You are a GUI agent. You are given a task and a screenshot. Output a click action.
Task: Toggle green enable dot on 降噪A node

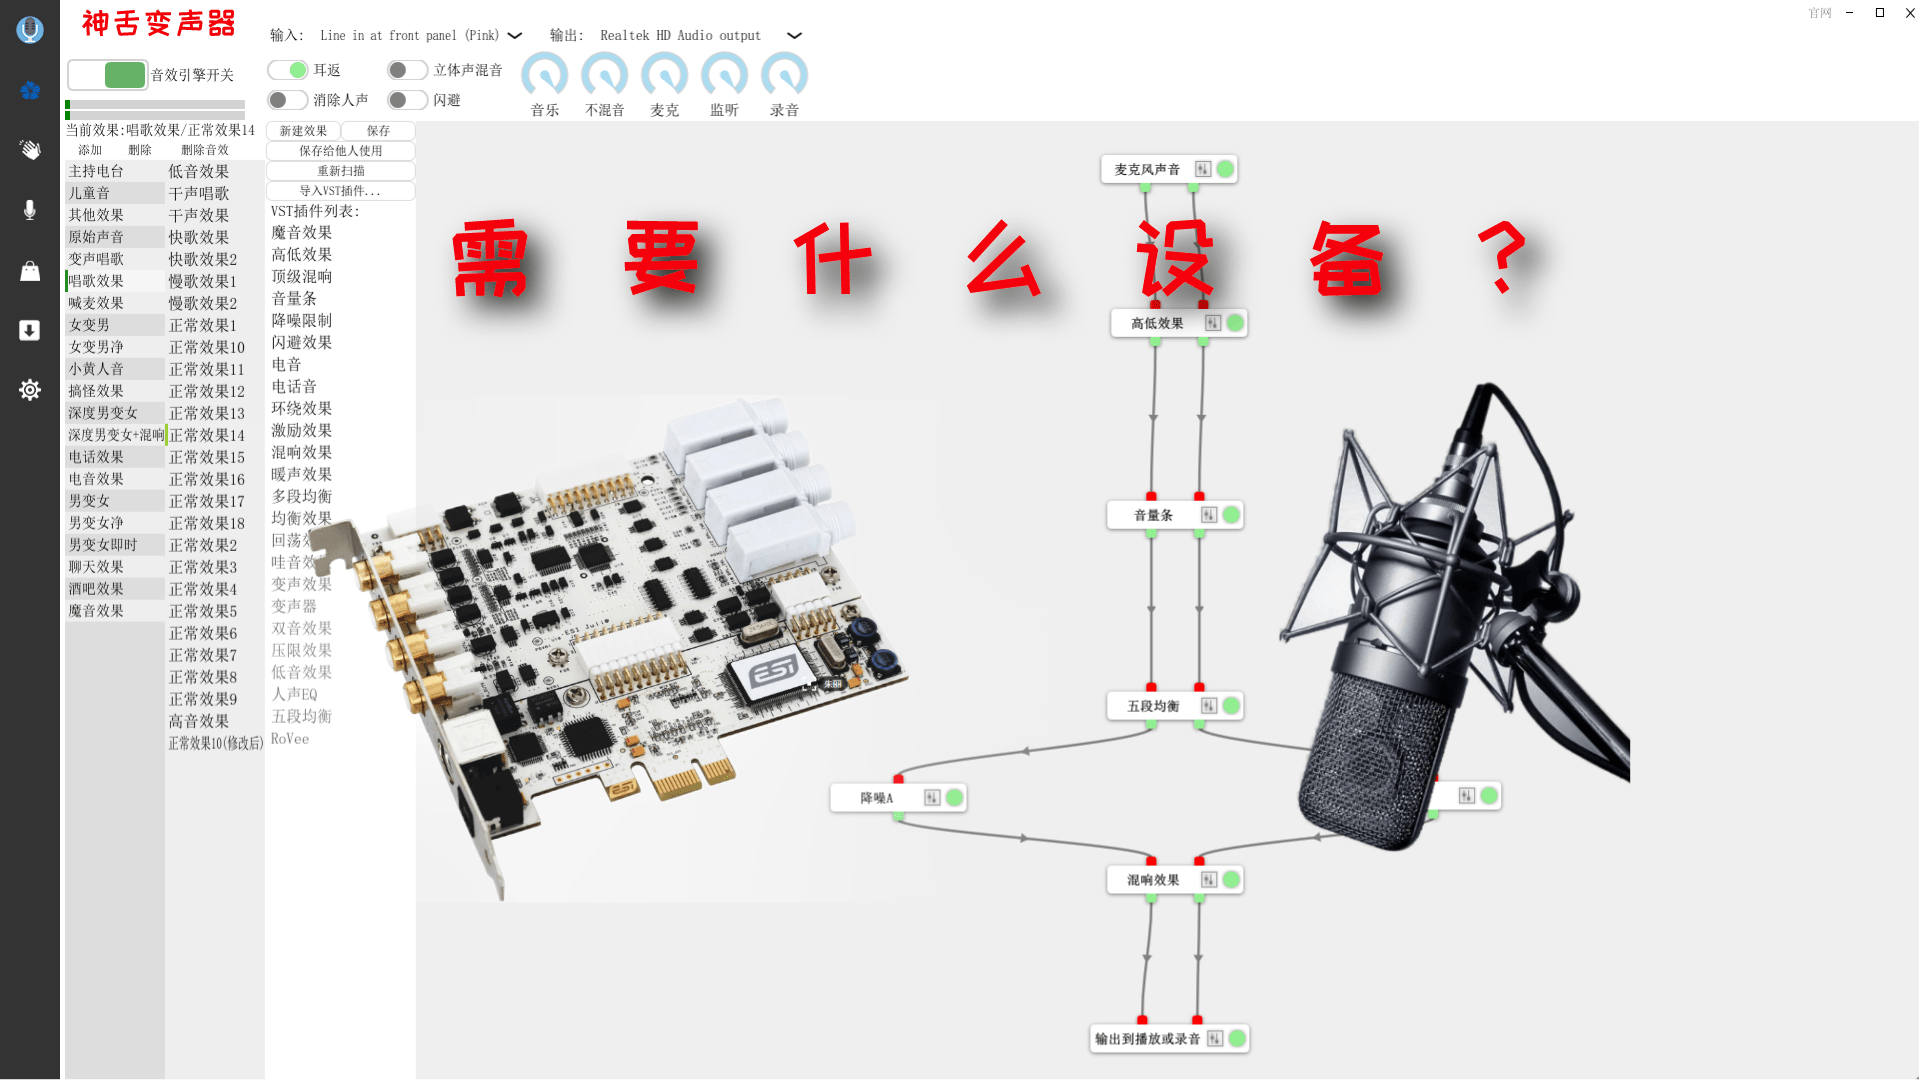[x=954, y=798]
